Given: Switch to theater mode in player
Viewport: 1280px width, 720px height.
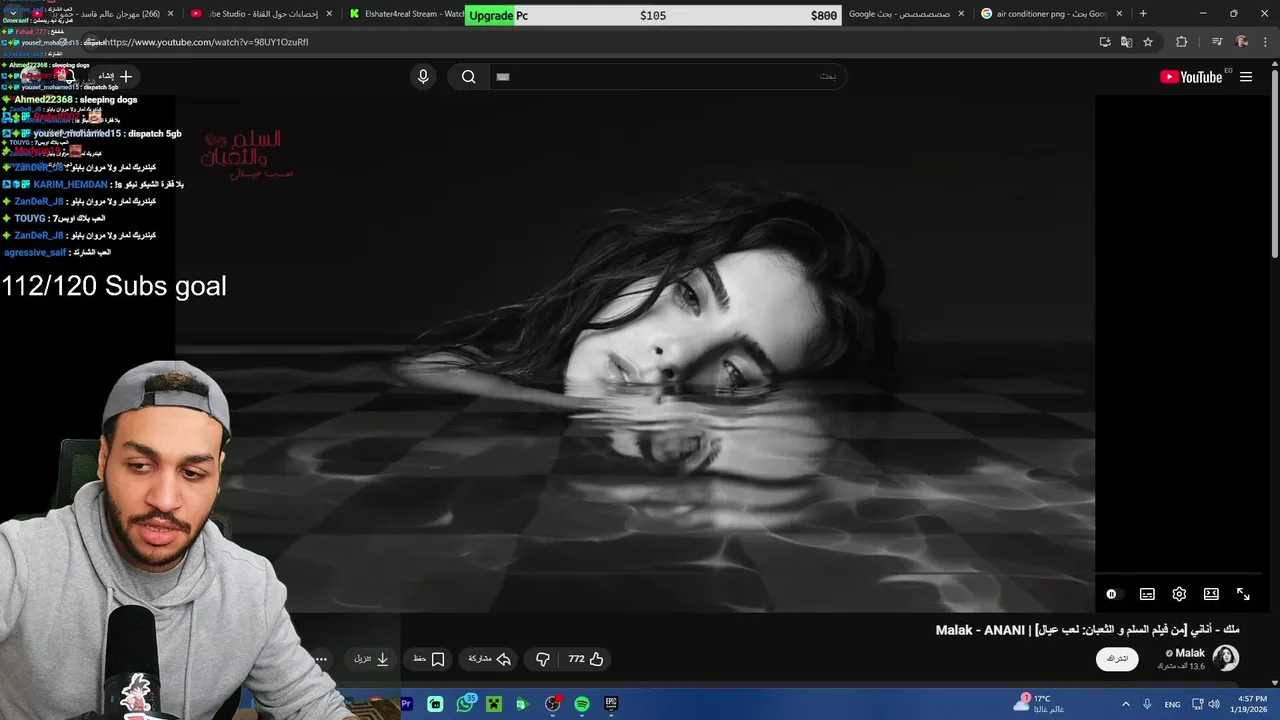Looking at the screenshot, I should pos(1211,594).
